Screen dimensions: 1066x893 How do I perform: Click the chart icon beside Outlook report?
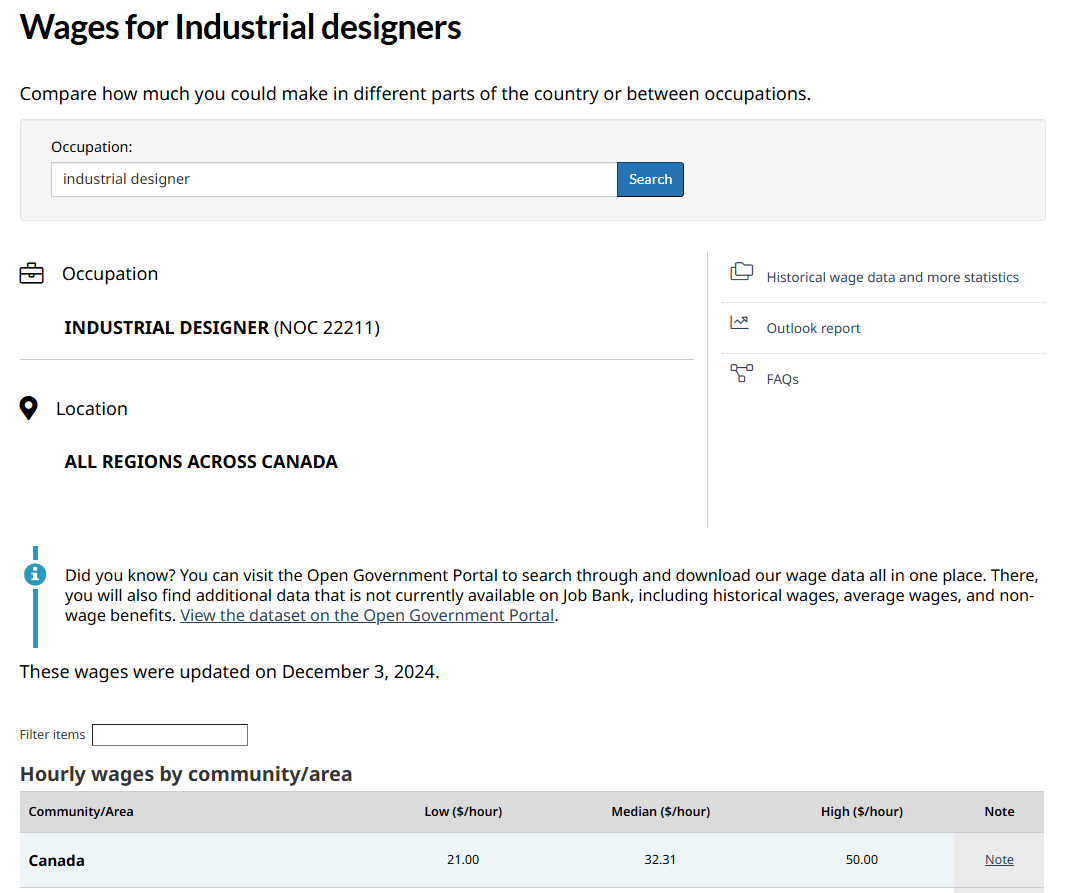click(740, 323)
